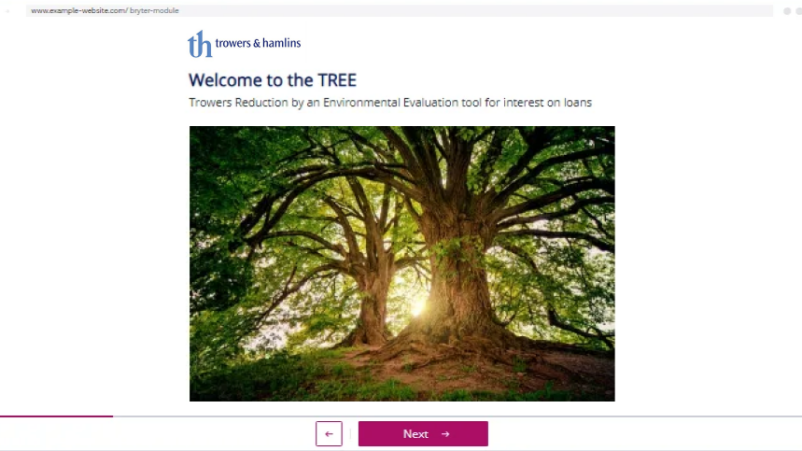
Task: Click the mossy ground beneath the trees
Action: pos(402,376)
